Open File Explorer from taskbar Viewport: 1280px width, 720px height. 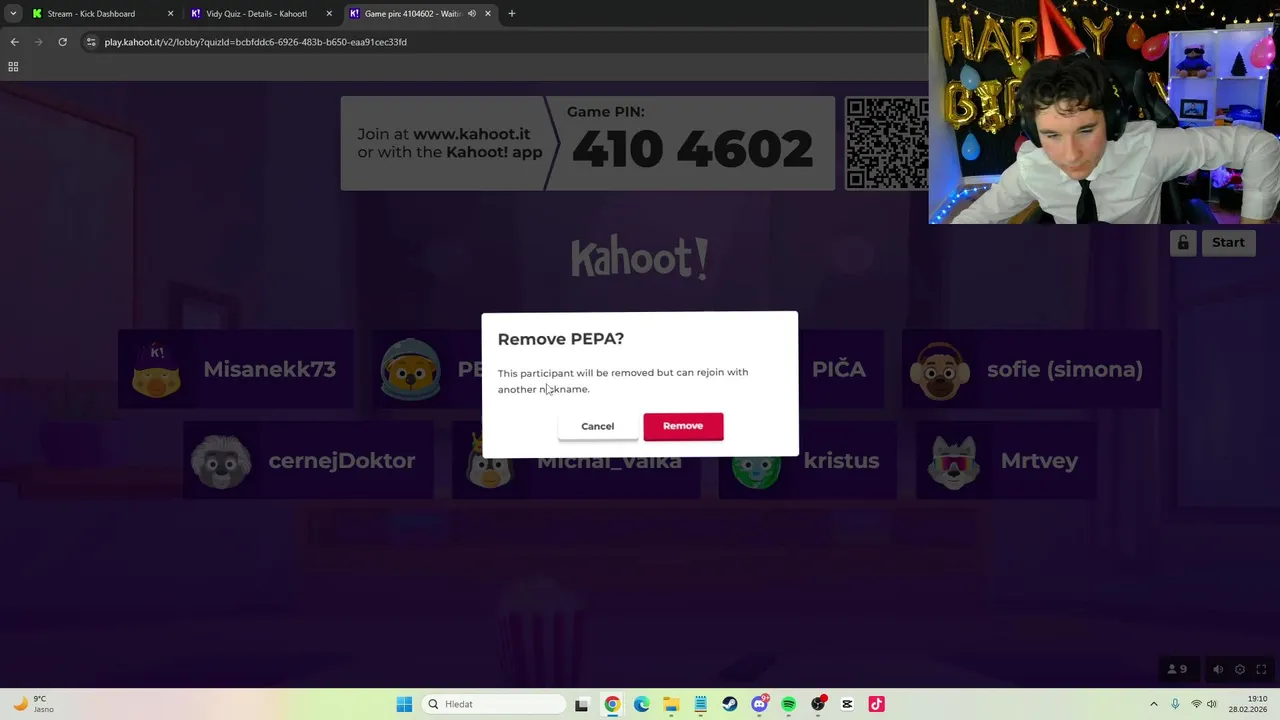[x=671, y=704]
